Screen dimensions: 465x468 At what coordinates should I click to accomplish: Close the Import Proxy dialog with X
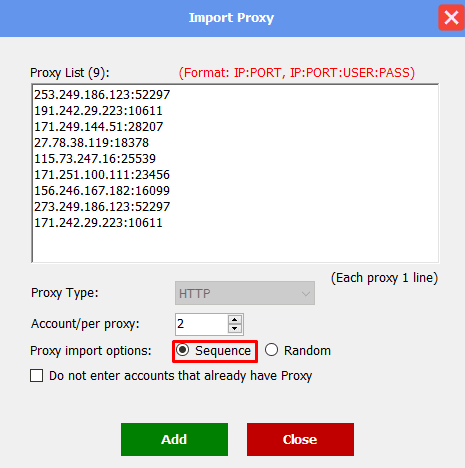click(x=451, y=17)
